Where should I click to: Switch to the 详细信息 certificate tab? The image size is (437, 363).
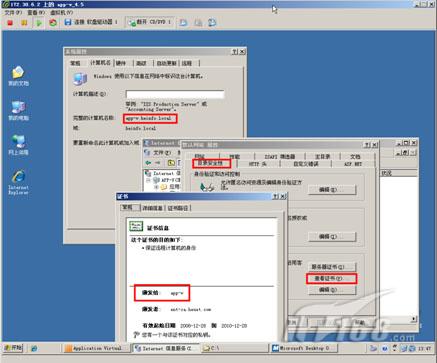[x=153, y=208]
